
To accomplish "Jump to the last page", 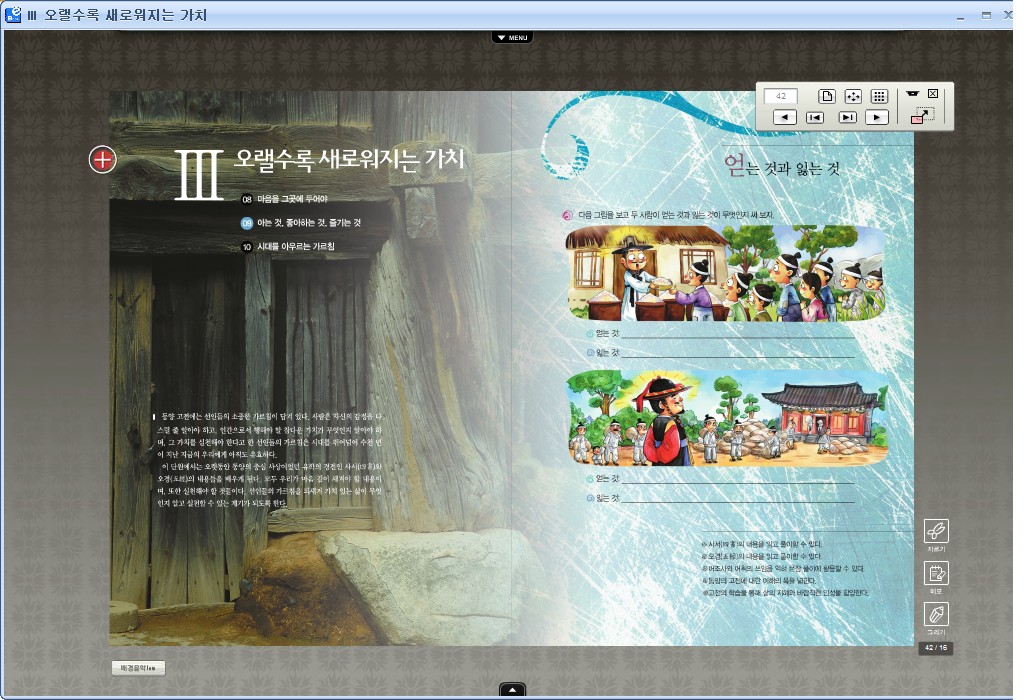I will click(847, 117).
